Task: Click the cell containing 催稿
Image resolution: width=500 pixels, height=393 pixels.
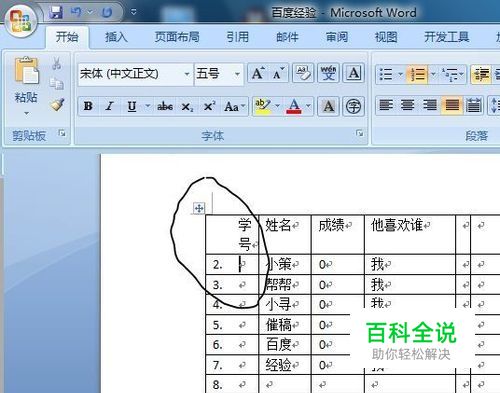Action: (285, 325)
